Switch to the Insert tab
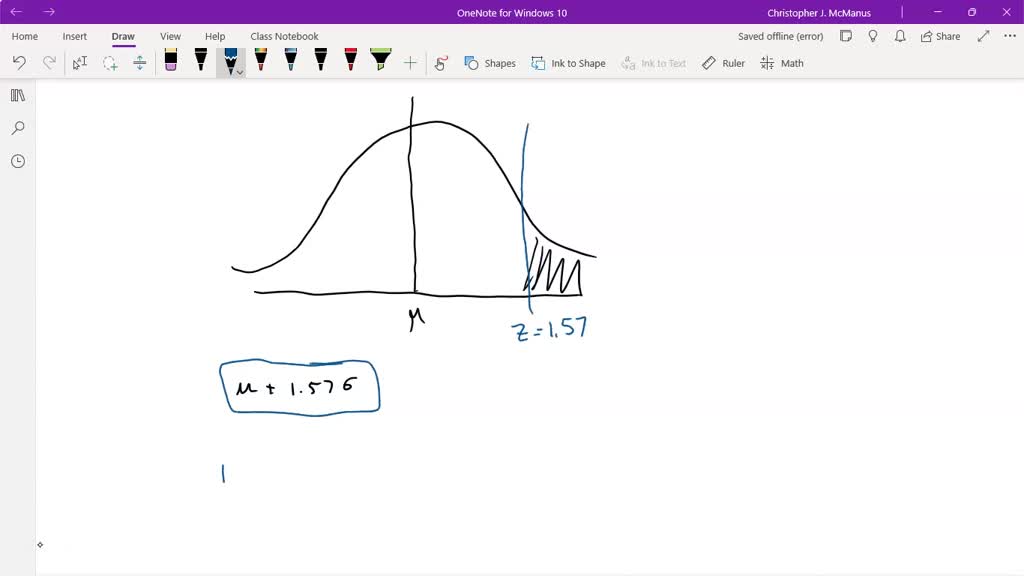1024x576 pixels. click(x=74, y=36)
